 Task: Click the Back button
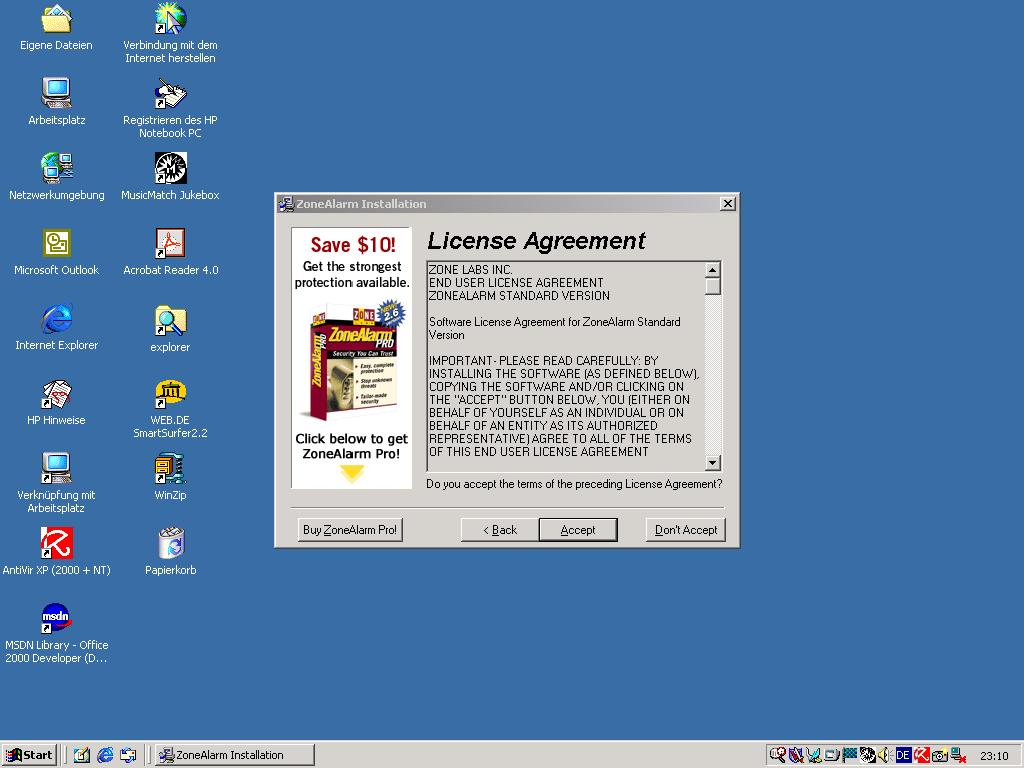500,530
